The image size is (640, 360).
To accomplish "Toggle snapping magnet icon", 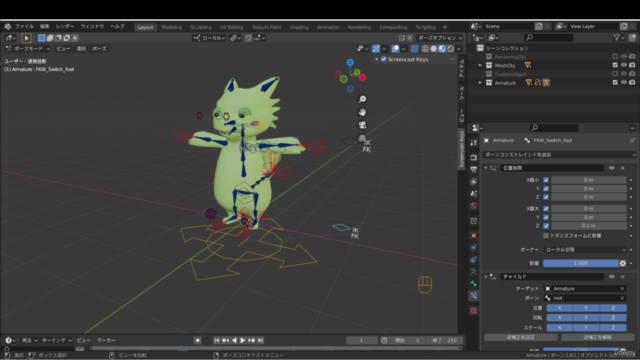I will 248,38.
